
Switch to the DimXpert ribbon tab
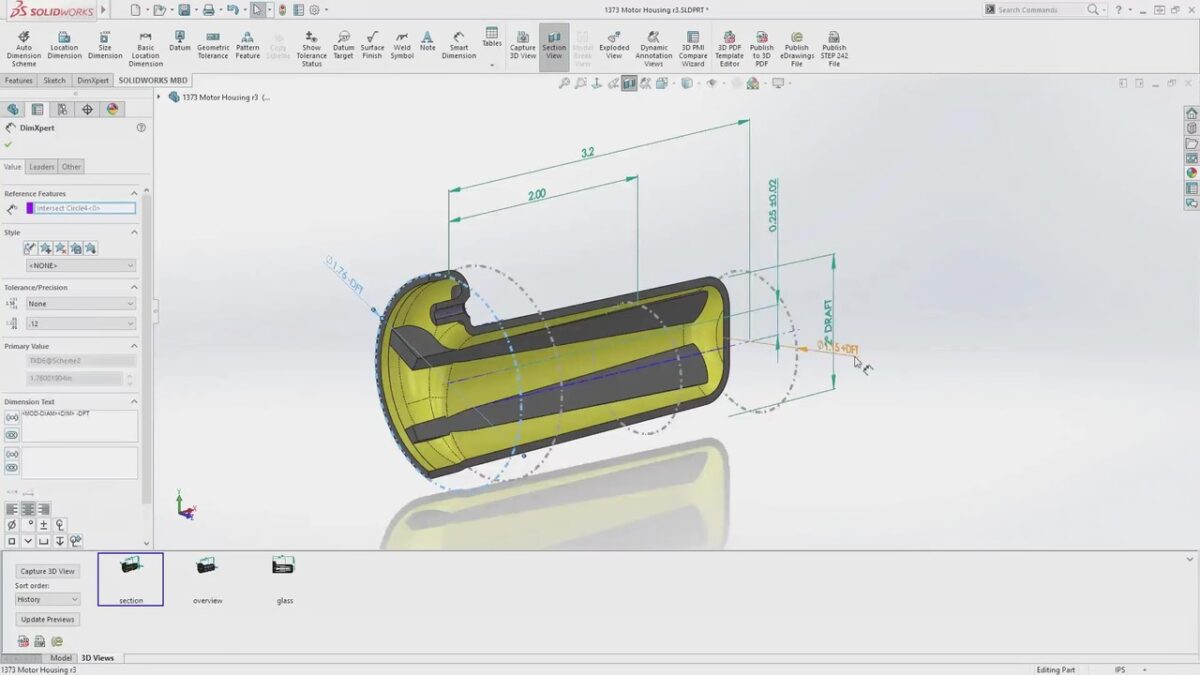93,81
